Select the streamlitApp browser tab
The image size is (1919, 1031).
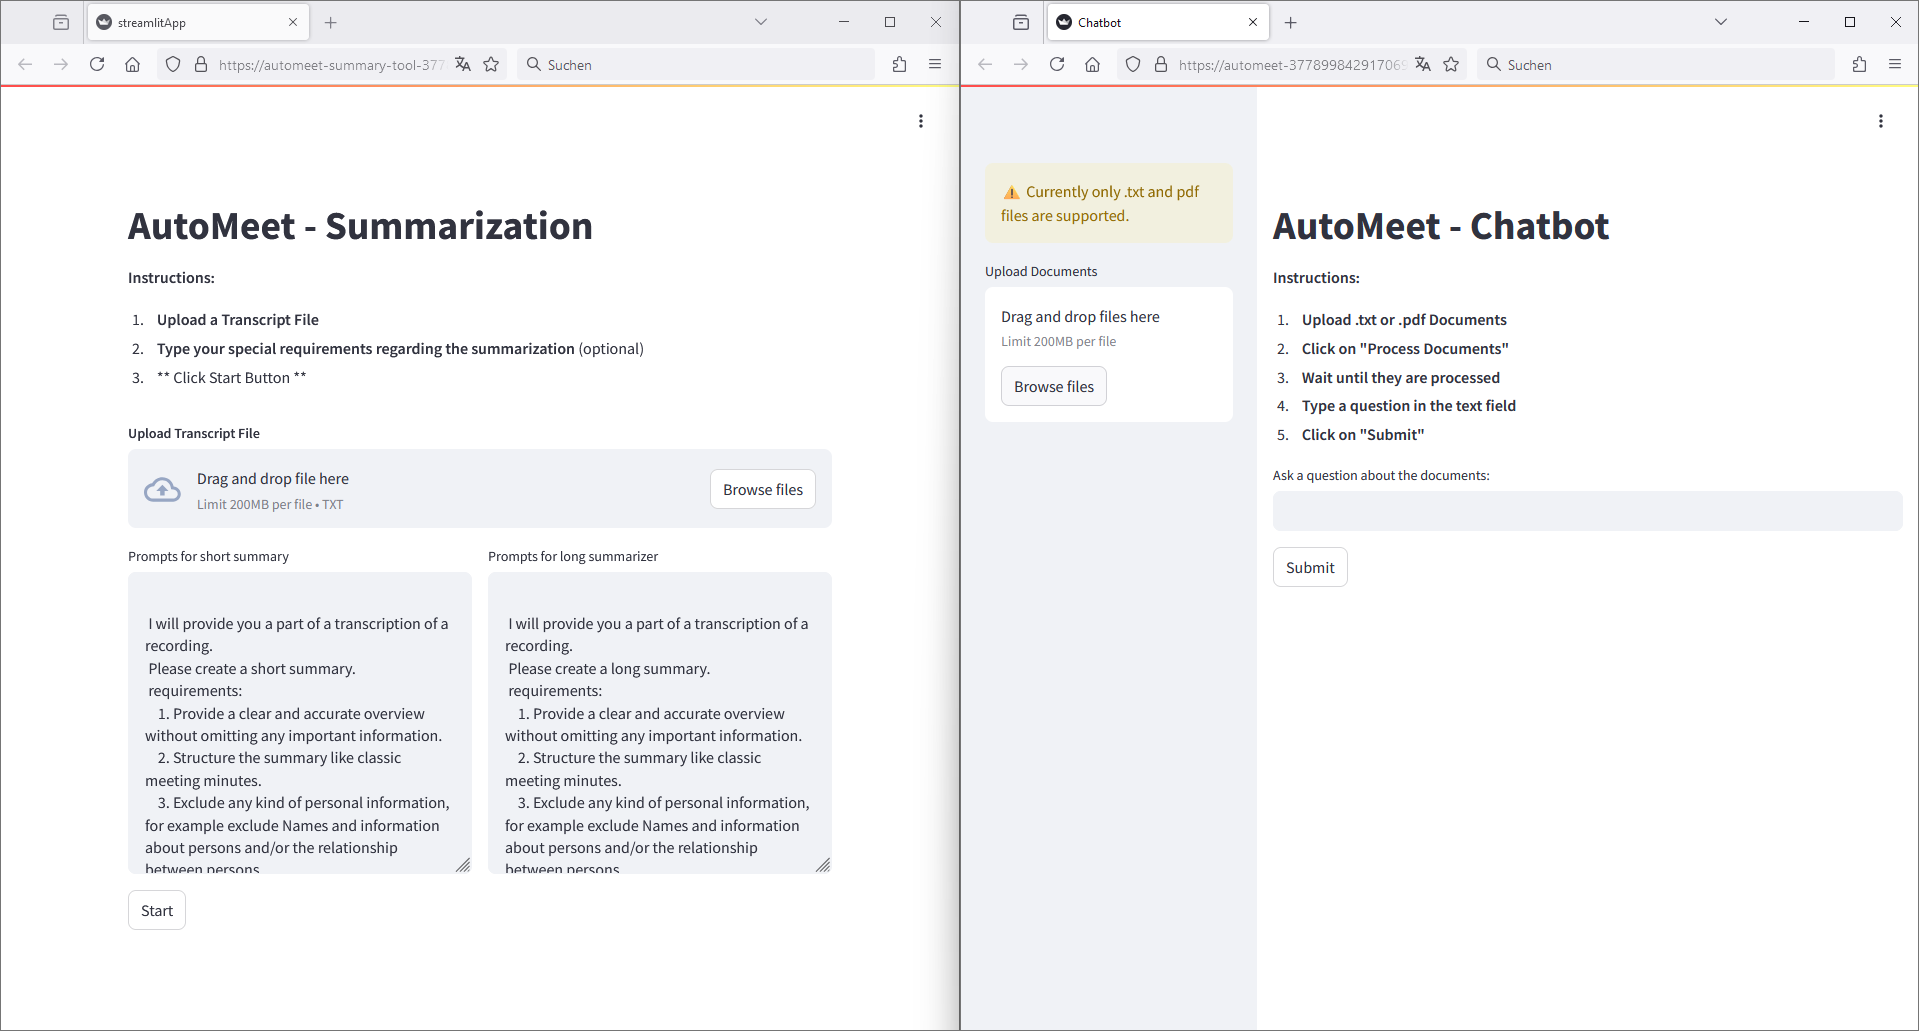click(190, 22)
